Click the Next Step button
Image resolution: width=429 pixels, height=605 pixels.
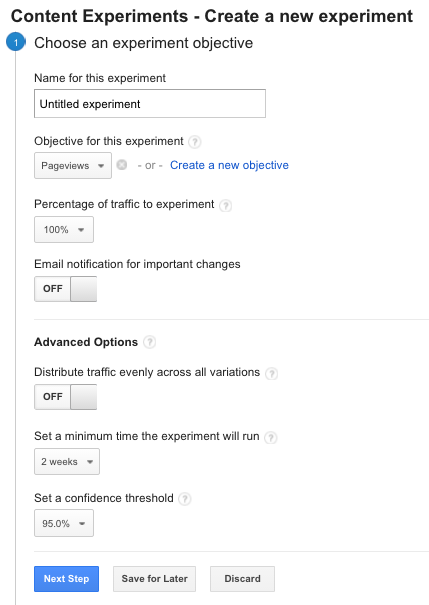pos(66,579)
